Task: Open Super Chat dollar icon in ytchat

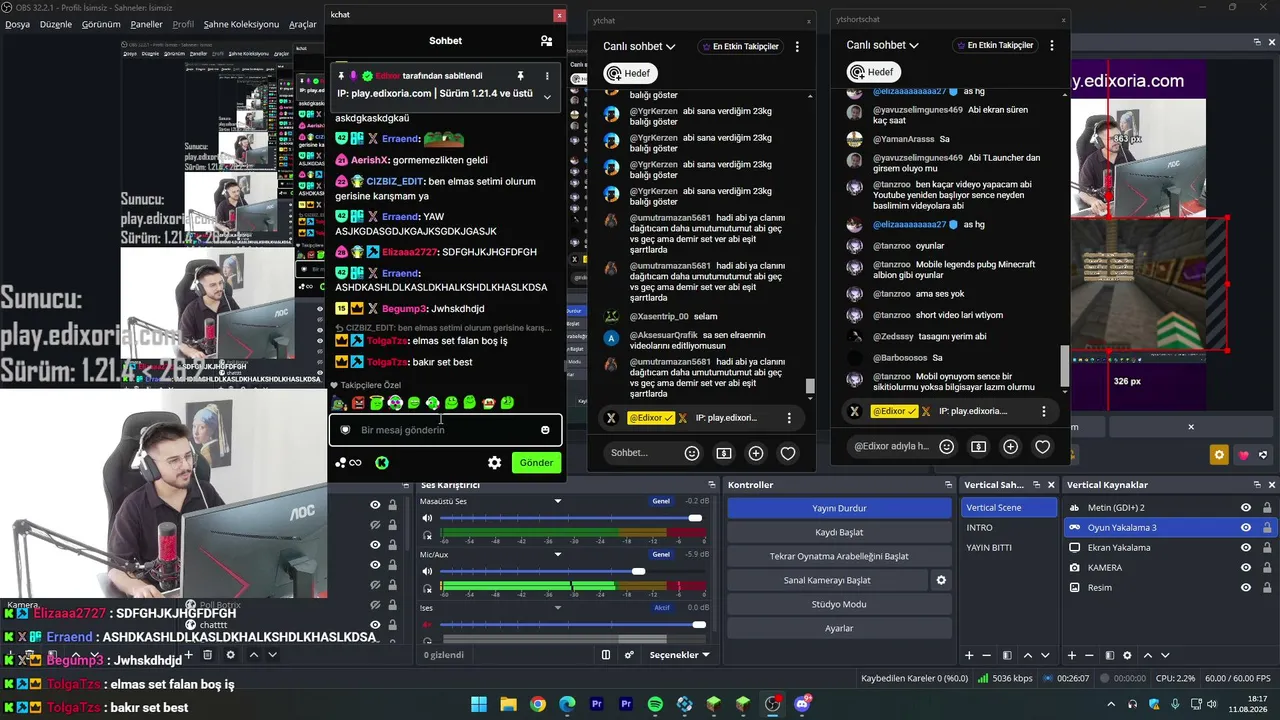Action: (x=724, y=453)
